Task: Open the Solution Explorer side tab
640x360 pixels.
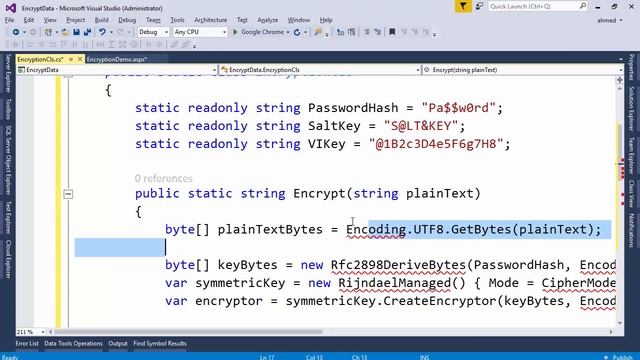Action: click(x=631, y=108)
